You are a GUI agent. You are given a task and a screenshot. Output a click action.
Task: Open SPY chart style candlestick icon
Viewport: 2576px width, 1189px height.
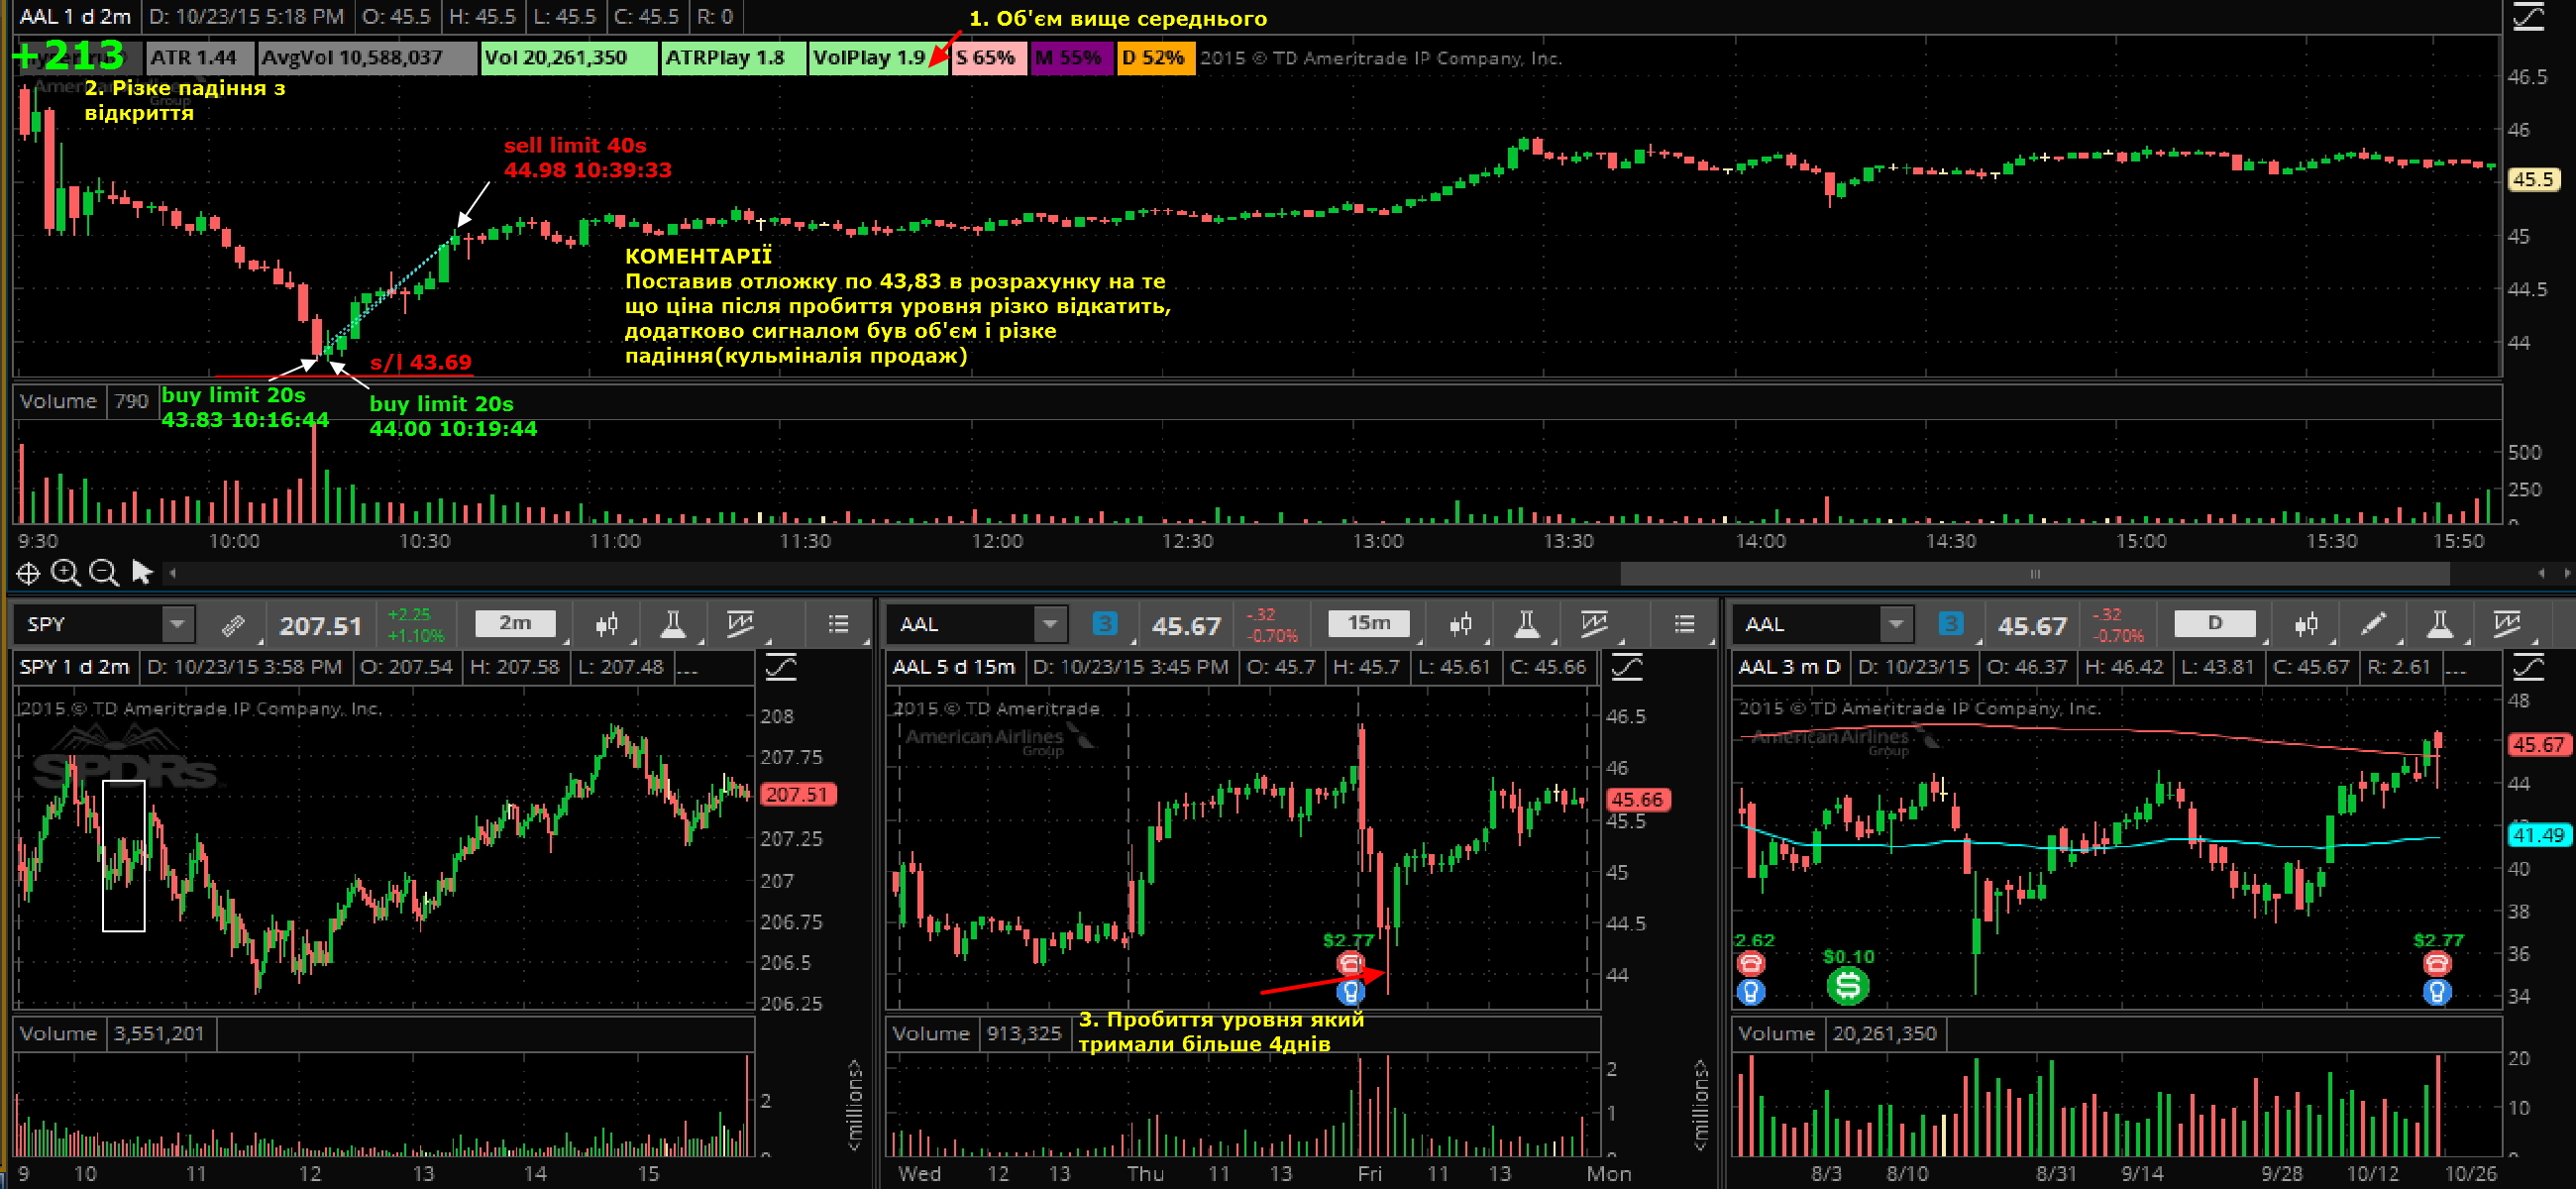tap(606, 625)
